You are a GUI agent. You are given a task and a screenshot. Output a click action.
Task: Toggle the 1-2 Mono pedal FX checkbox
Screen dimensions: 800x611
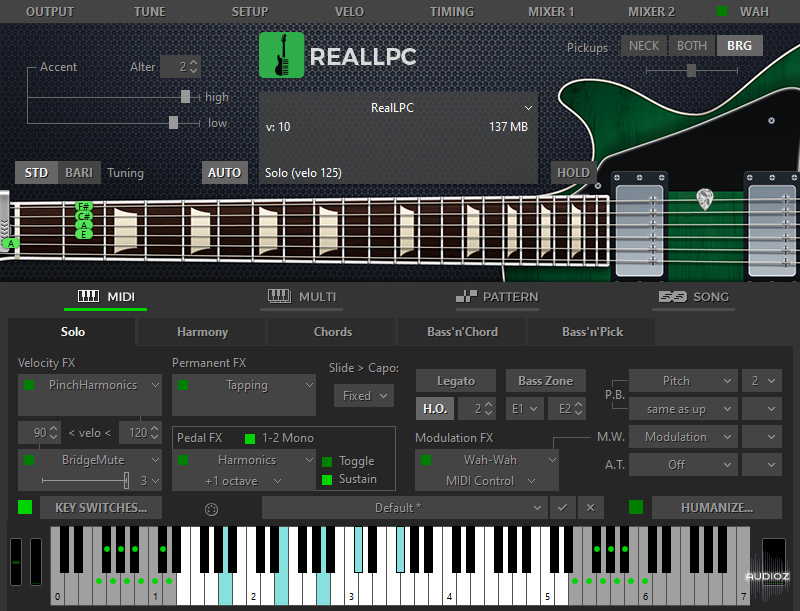tap(250, 438)
